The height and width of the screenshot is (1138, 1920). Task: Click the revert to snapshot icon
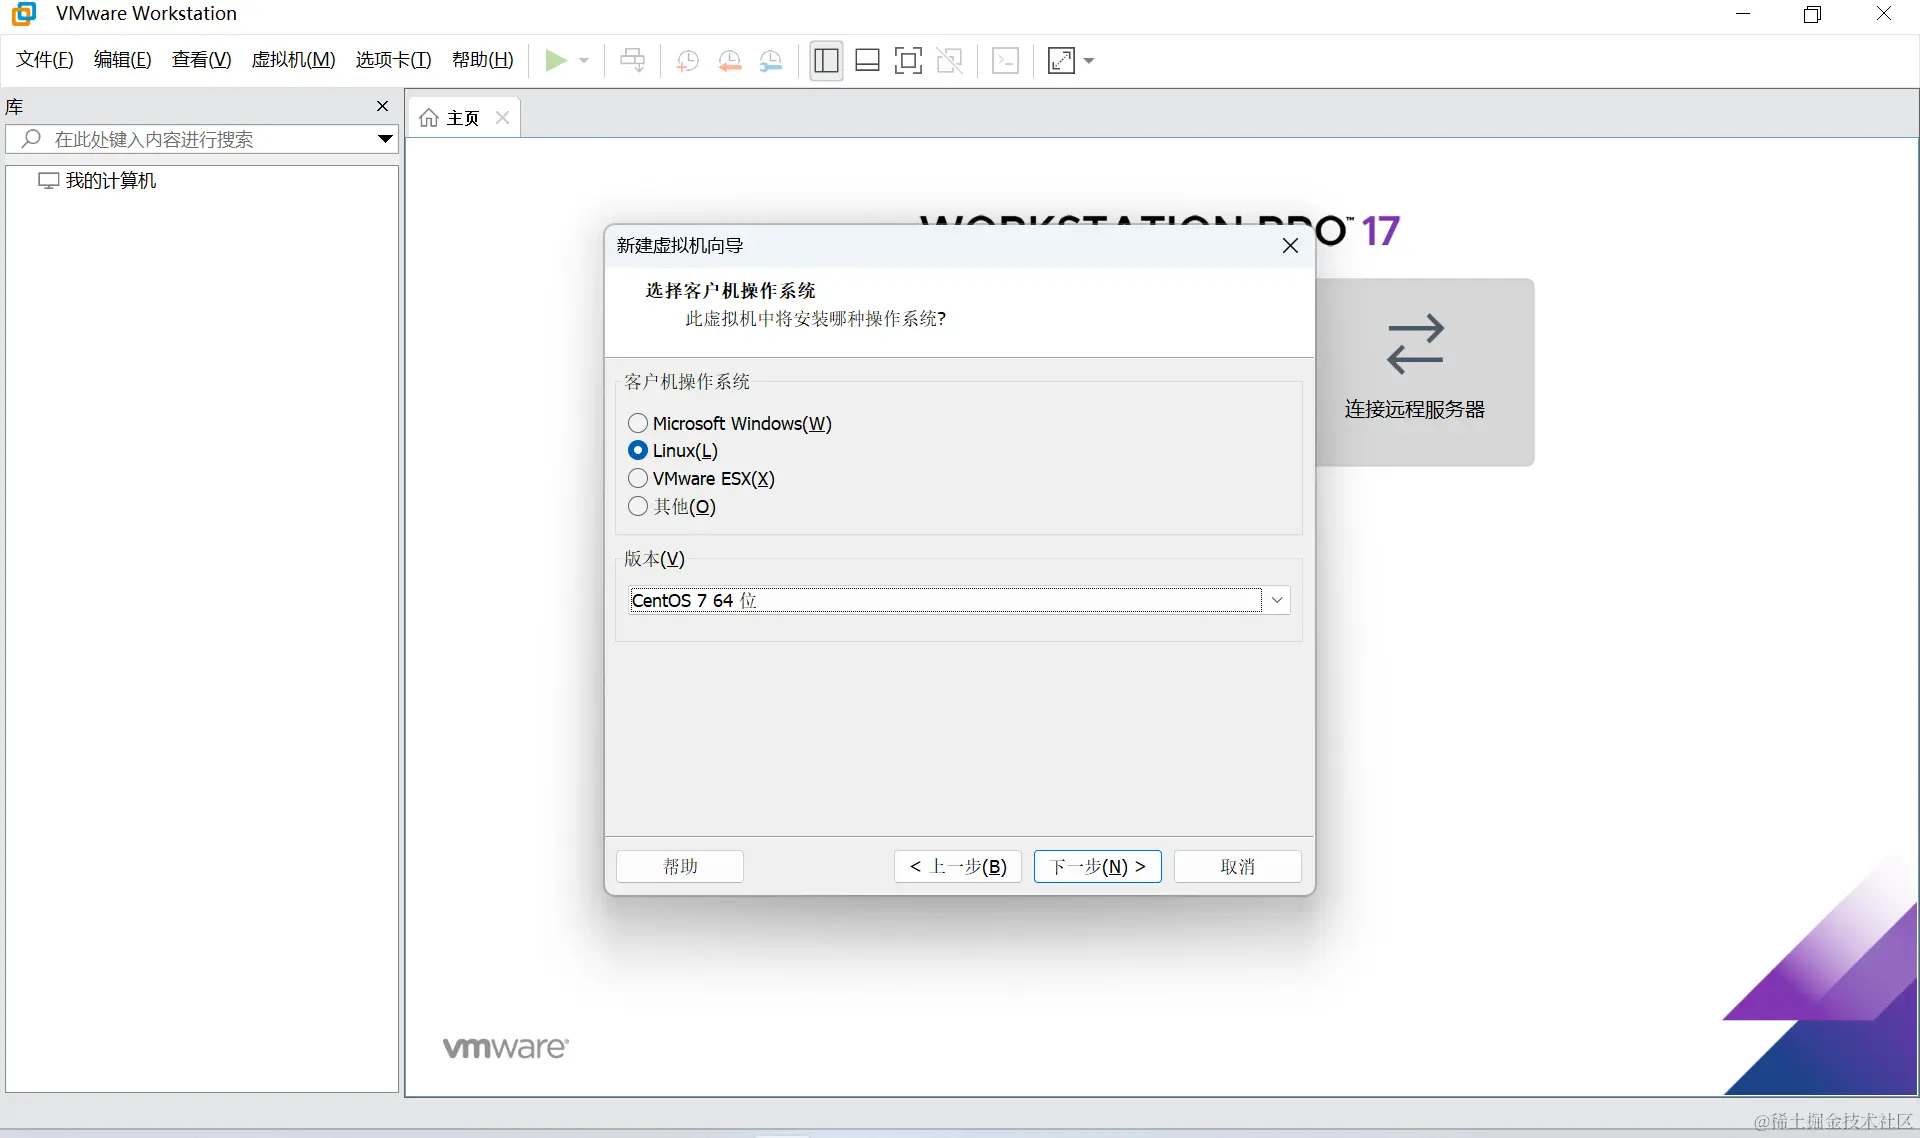tap(730, 61)
